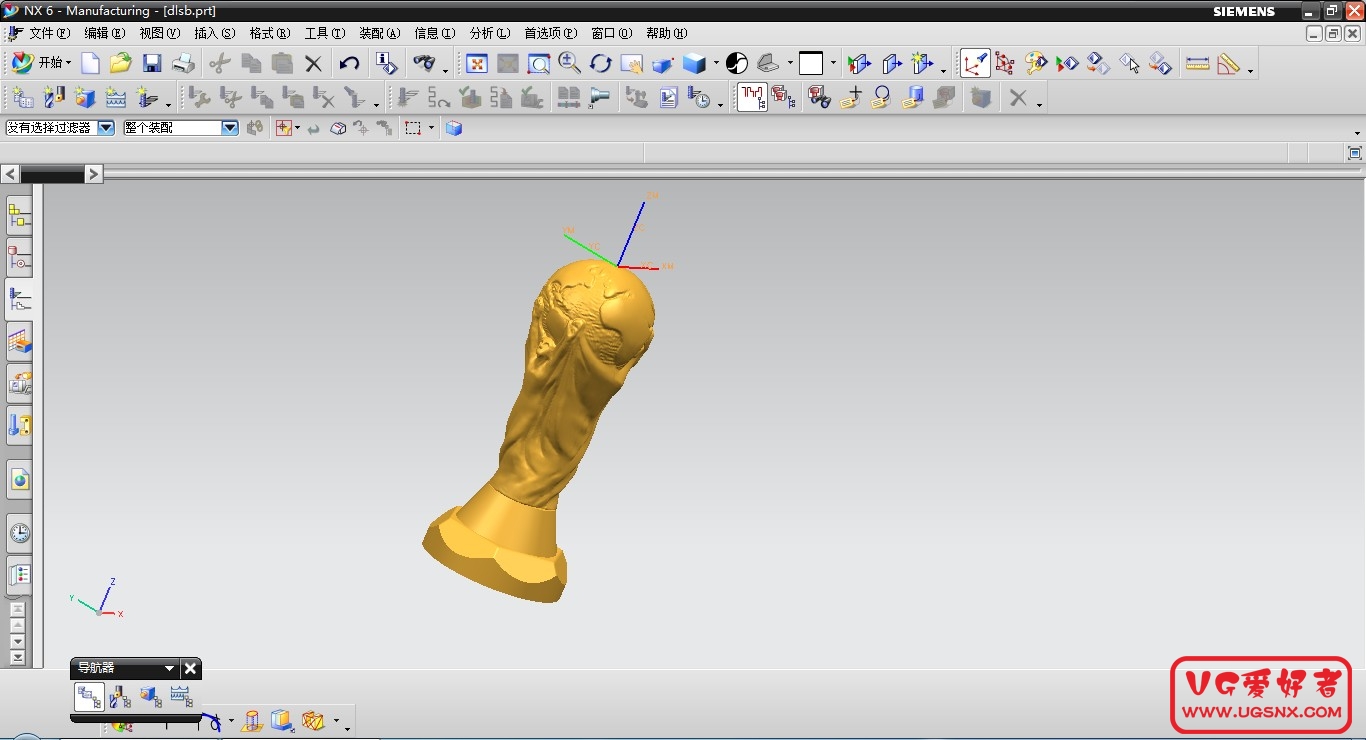Click the Create Geometry icon

click(x=85, y=97)
